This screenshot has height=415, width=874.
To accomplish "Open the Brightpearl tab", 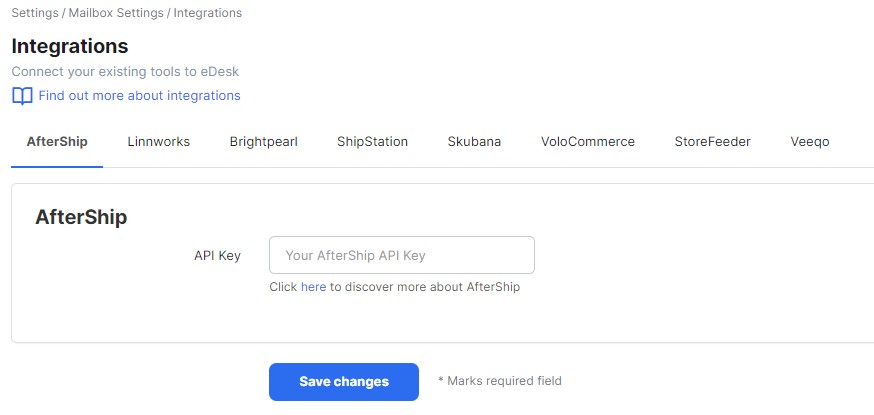I will pos(264,141).
